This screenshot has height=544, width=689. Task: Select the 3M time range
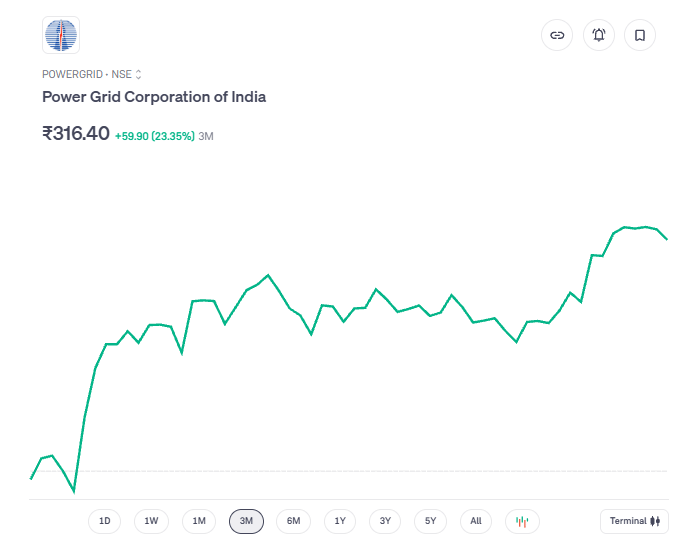[246, 521]
